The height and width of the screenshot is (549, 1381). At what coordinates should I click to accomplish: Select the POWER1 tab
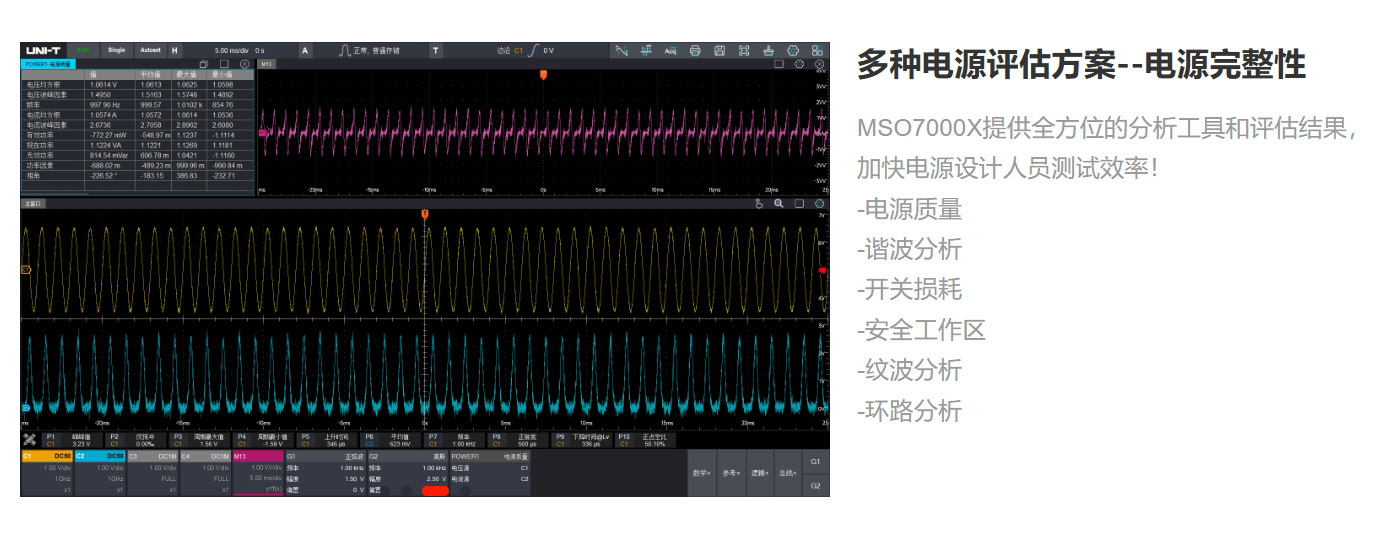coord(47,64)
